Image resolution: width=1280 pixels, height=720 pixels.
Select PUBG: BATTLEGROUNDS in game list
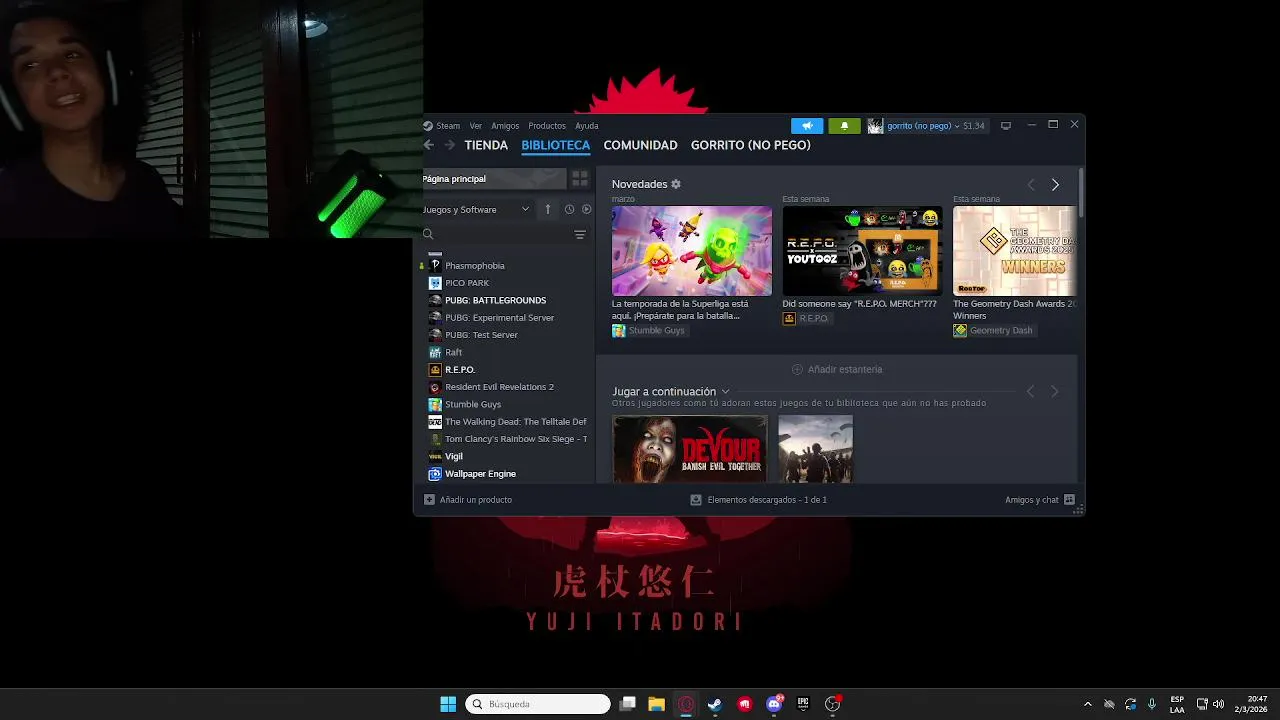click(x=496, y=300)
